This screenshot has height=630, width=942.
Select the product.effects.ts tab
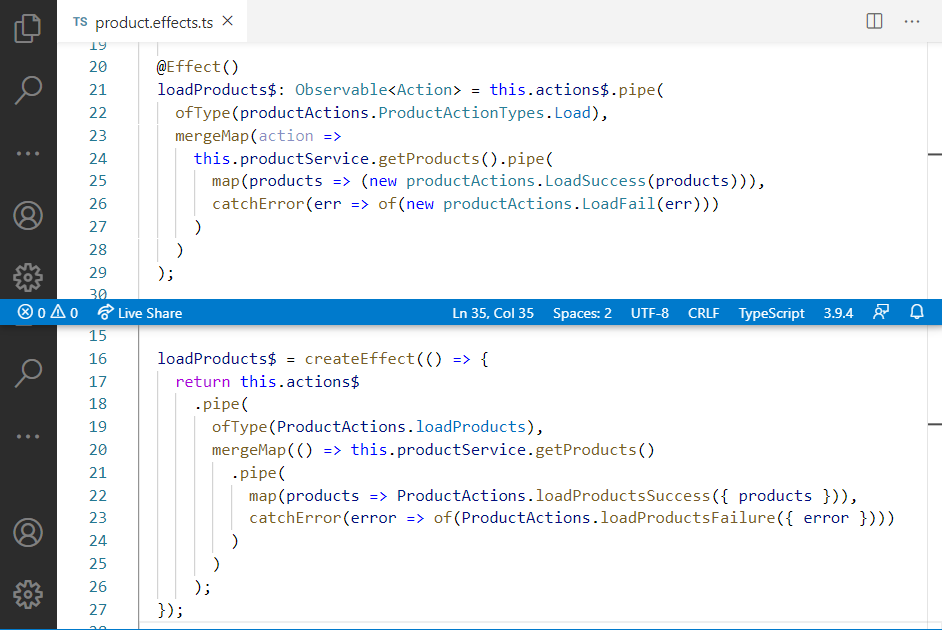click(151, 22)
